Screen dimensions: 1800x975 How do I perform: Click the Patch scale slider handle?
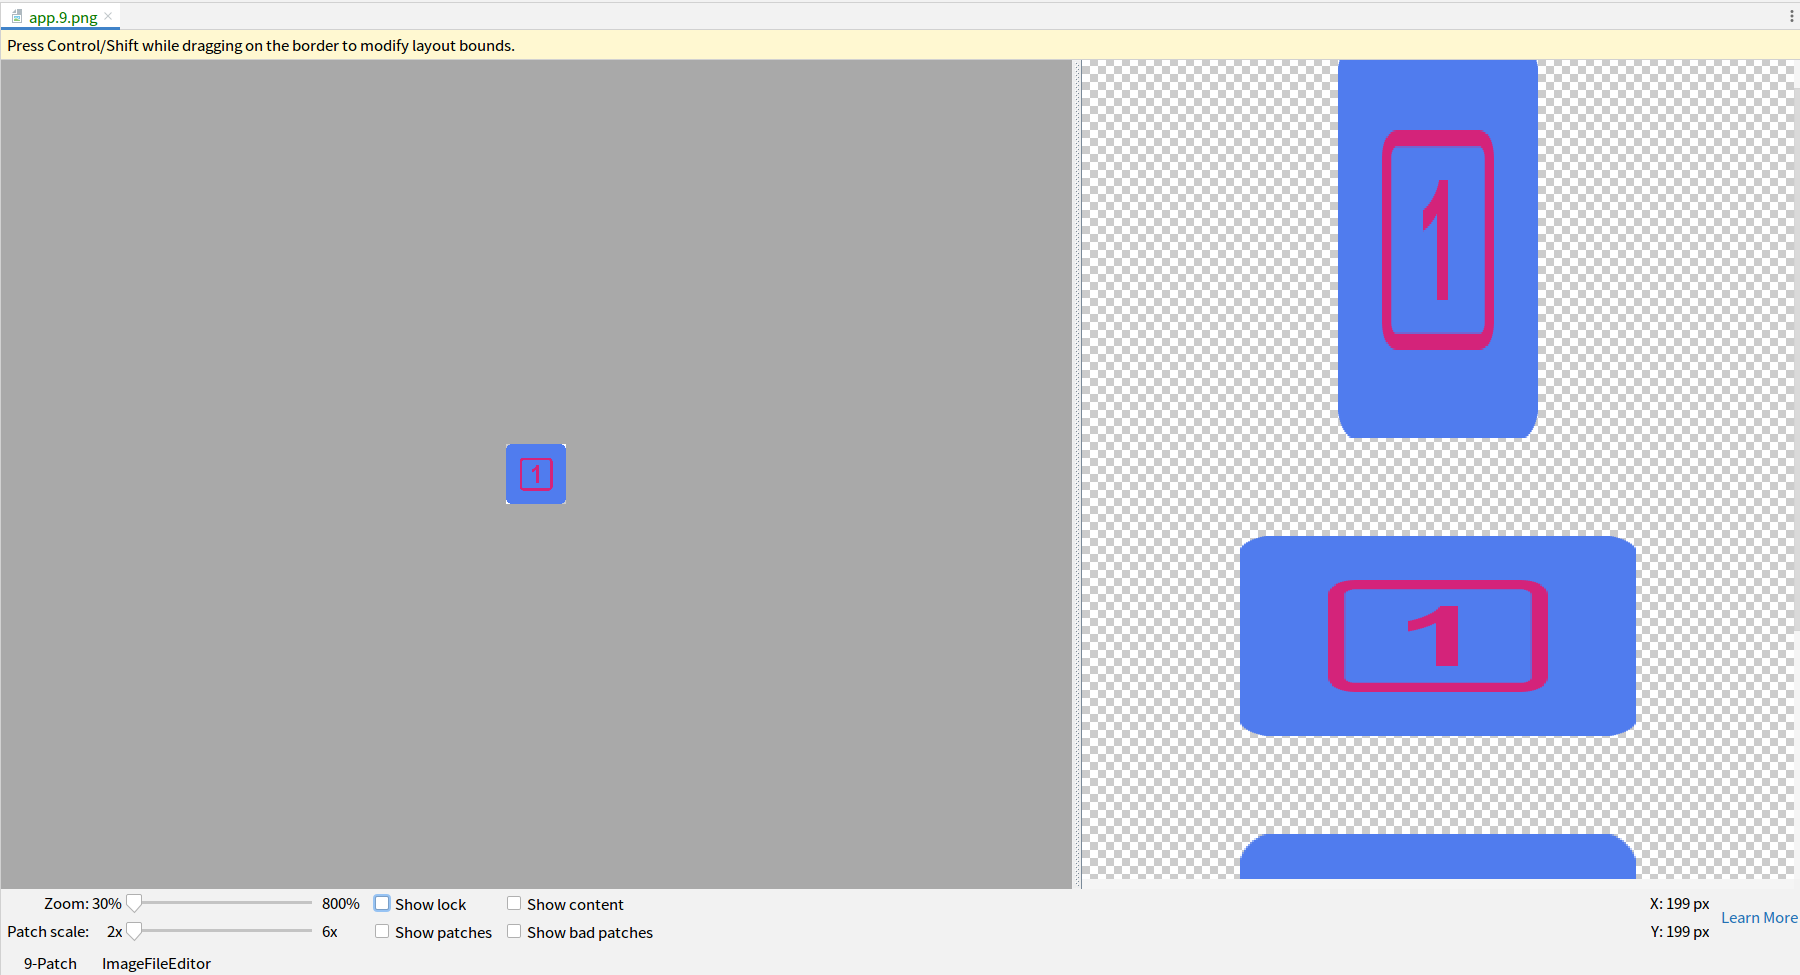pyautogui.click(x=134, y=931)
